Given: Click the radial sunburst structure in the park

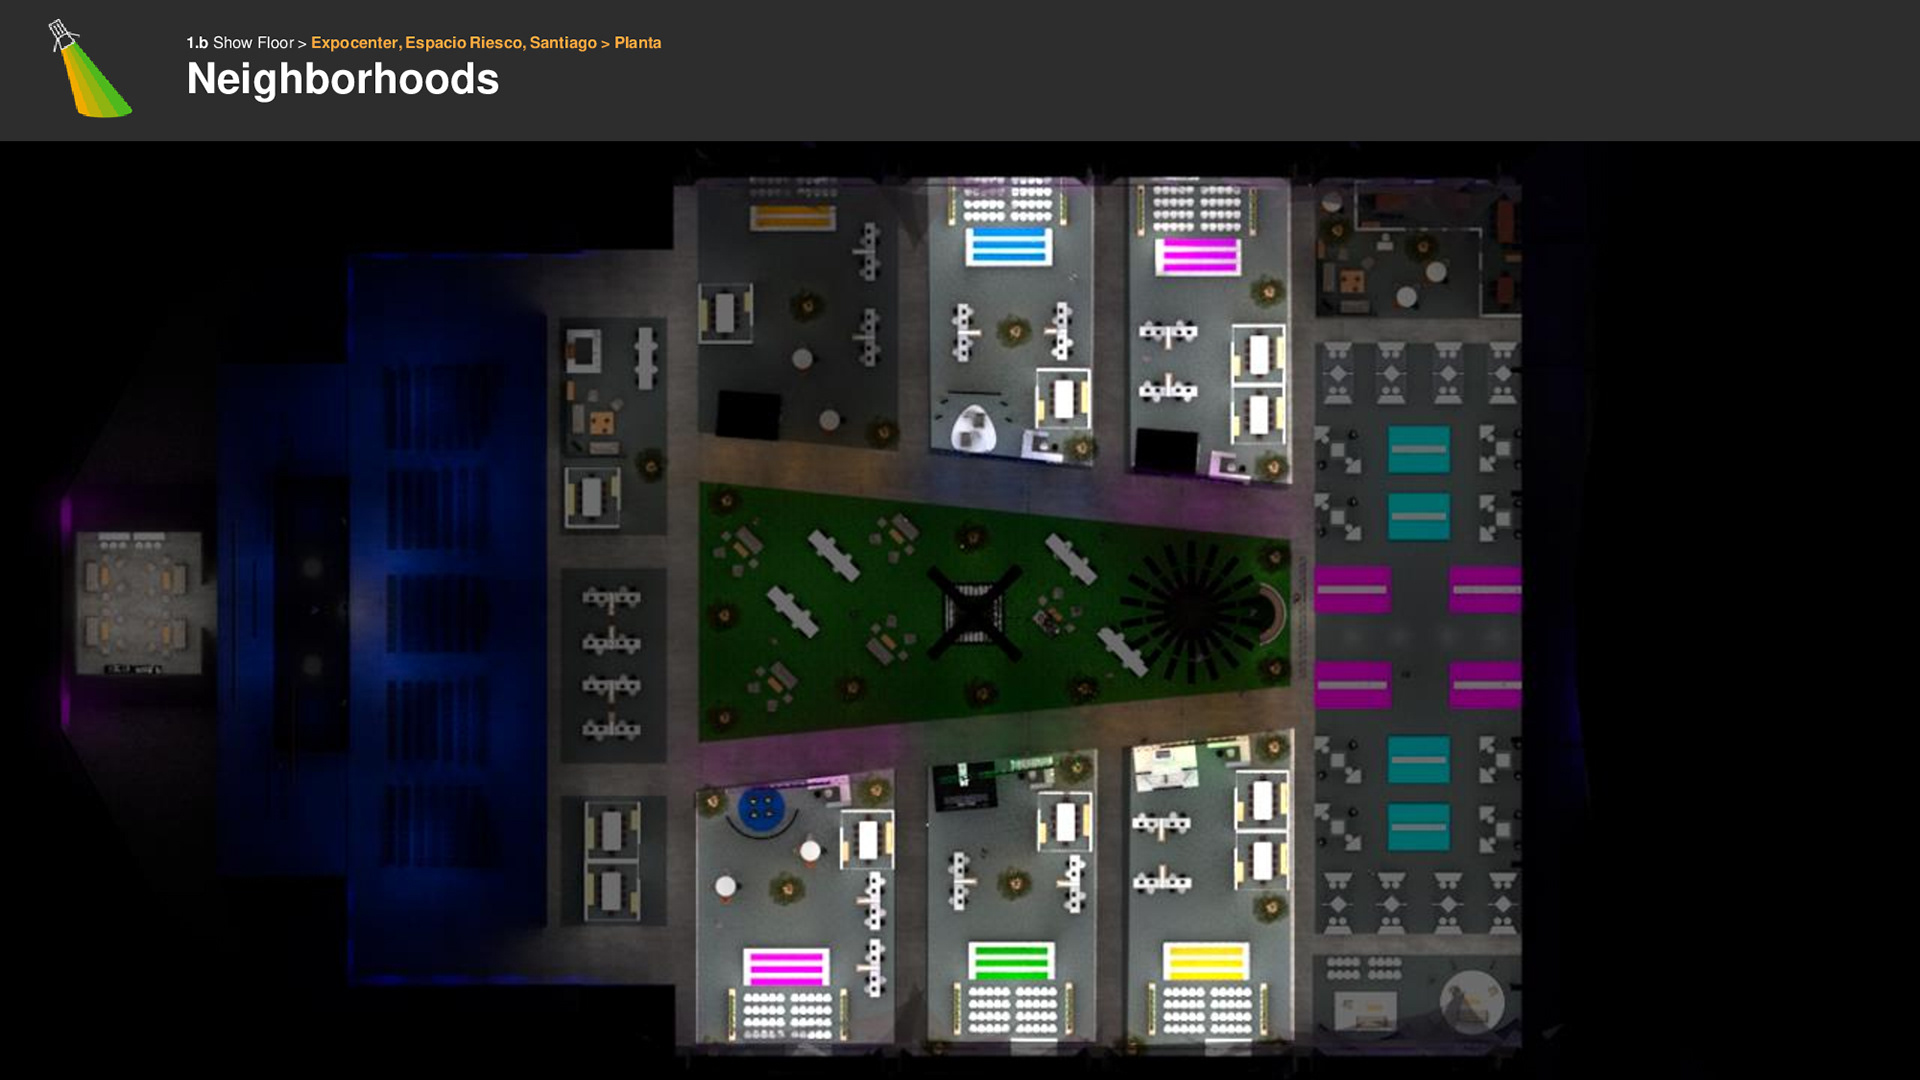Looking at the screenshot, I should tap(1190, 610).
